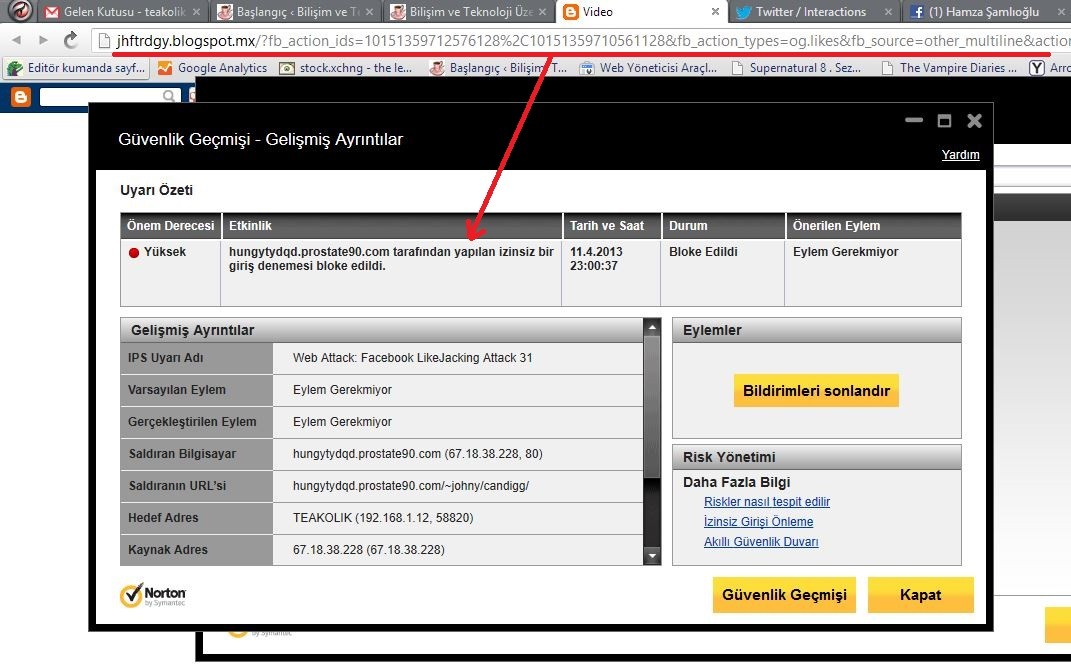Click the Blogger search magnifier icon
This screenshot has width=1071, height=664.
click(169, 96)
